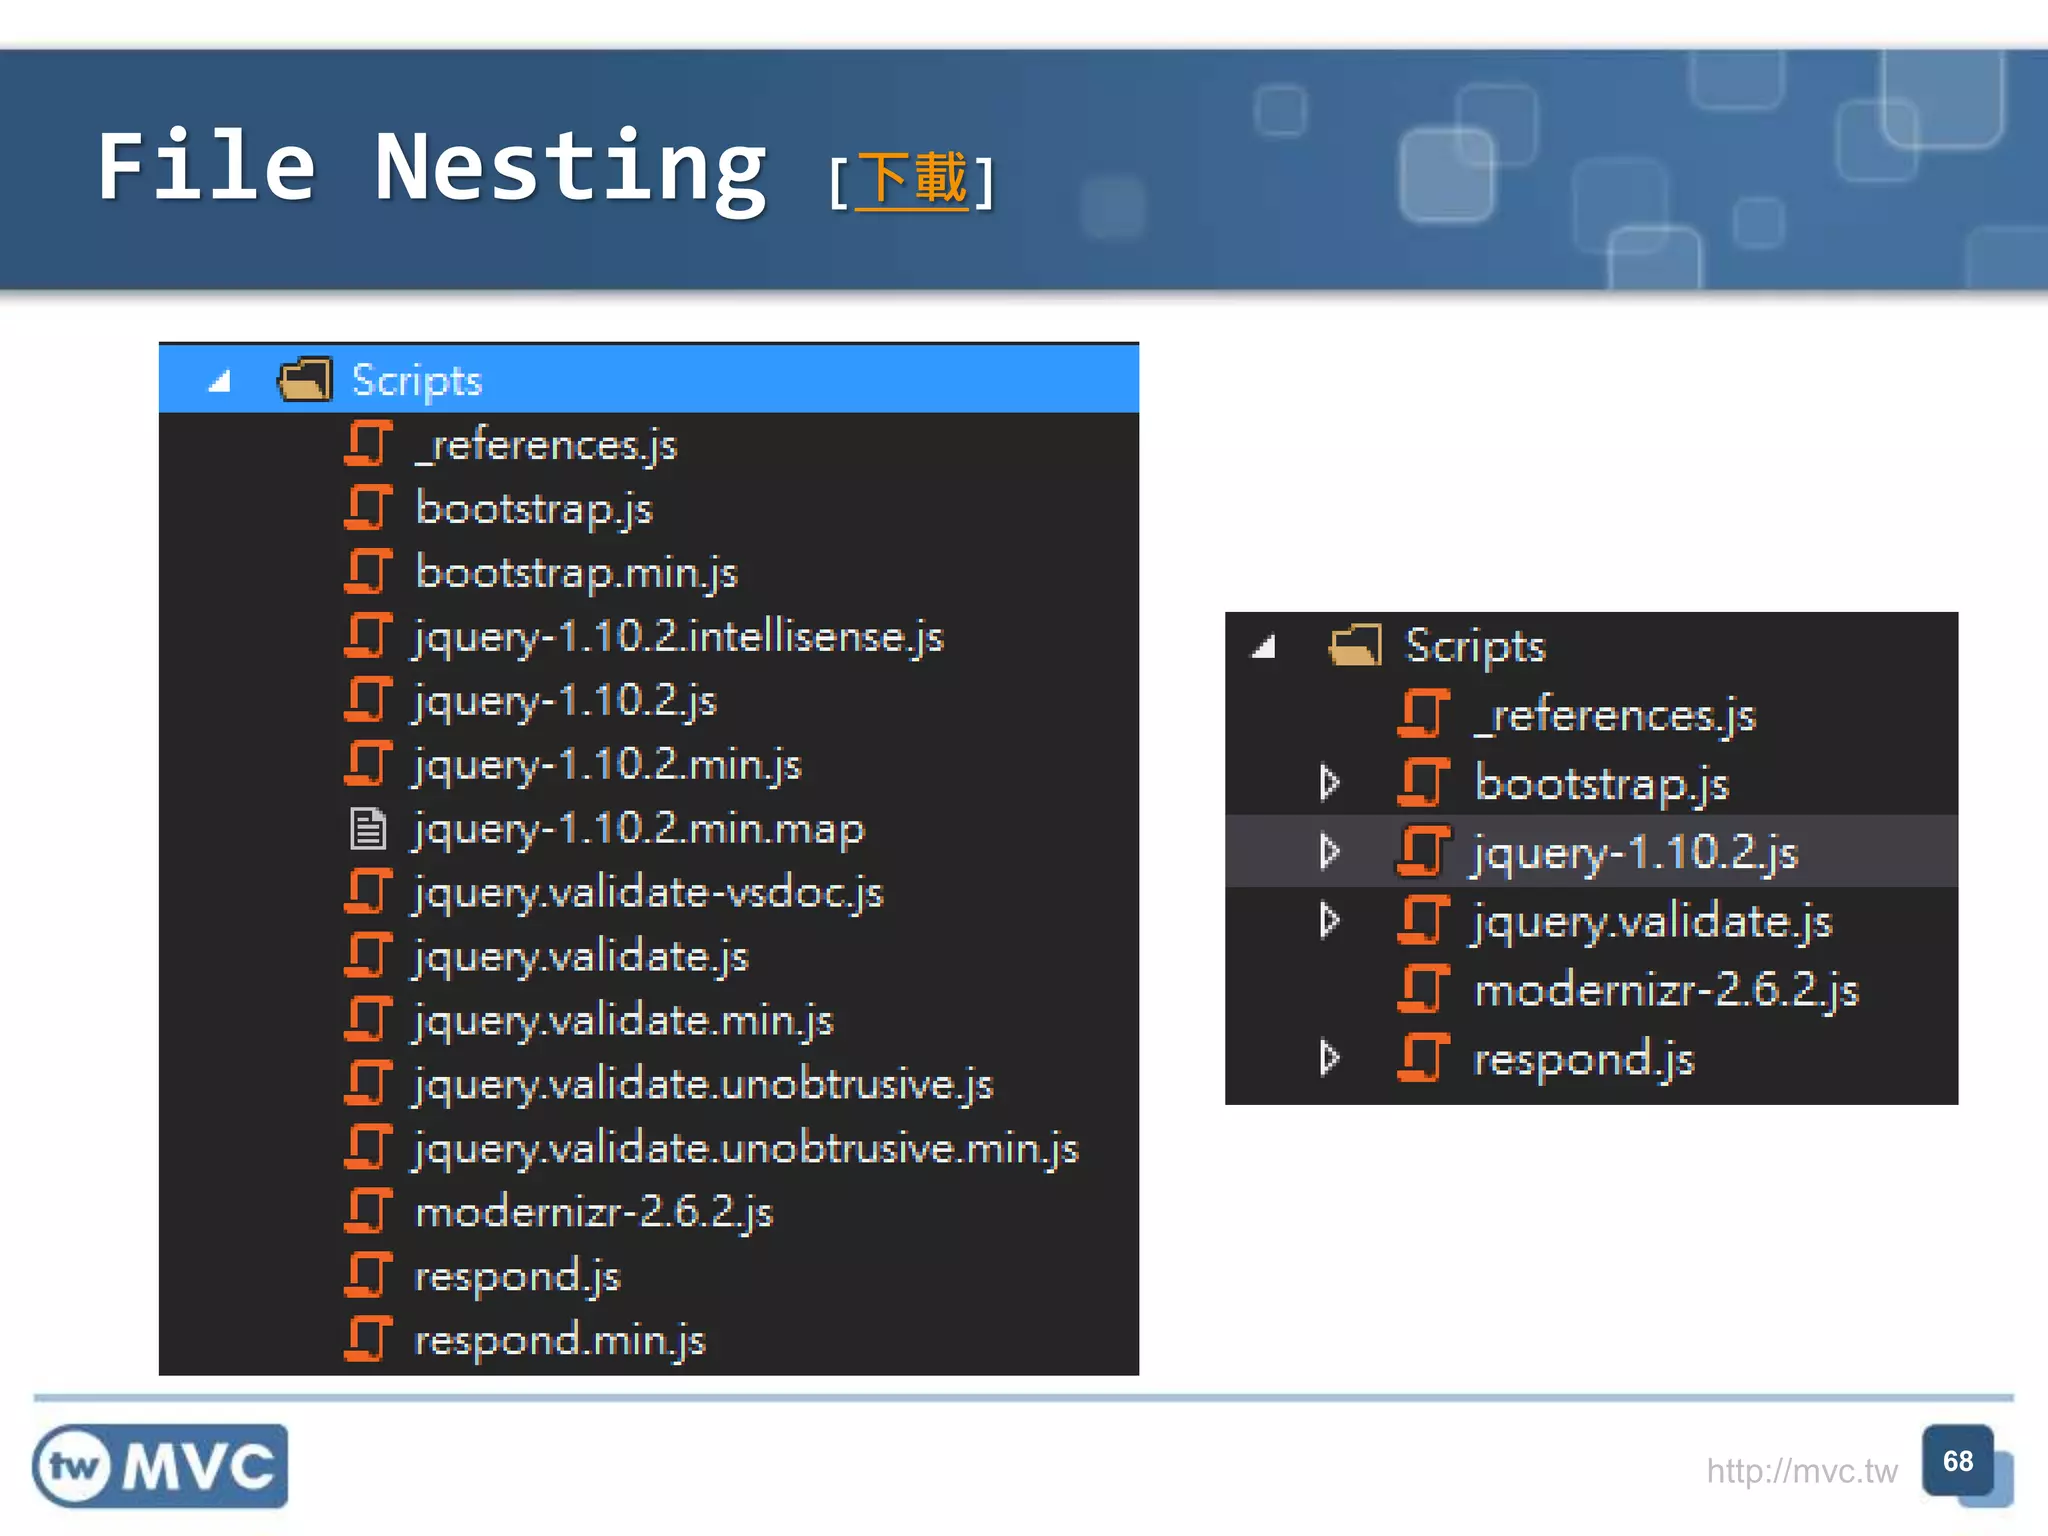
Task: Click the modernizr-2.6.2.js file icon in left tree
Action: pos(368,1212)
